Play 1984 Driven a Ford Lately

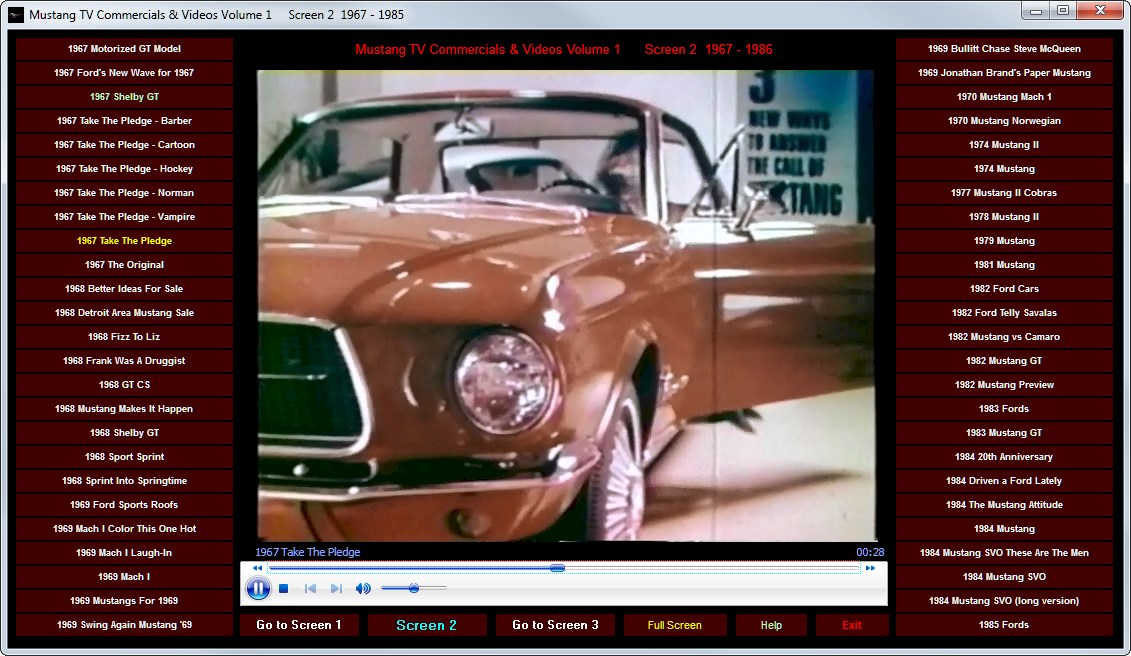[x=1004, y=481]
